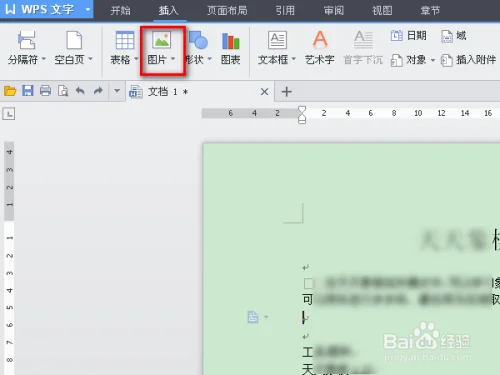The height and width of the screenshot is (375, 500).
Task: Expand the paste options dropdown arrow
Action: 266,317
